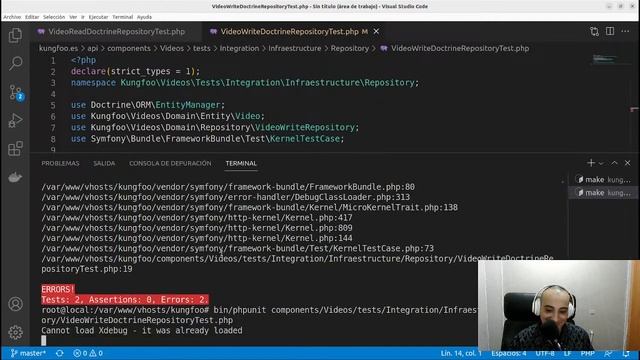Open the Terminal menu in menu bar

(122, 17)
